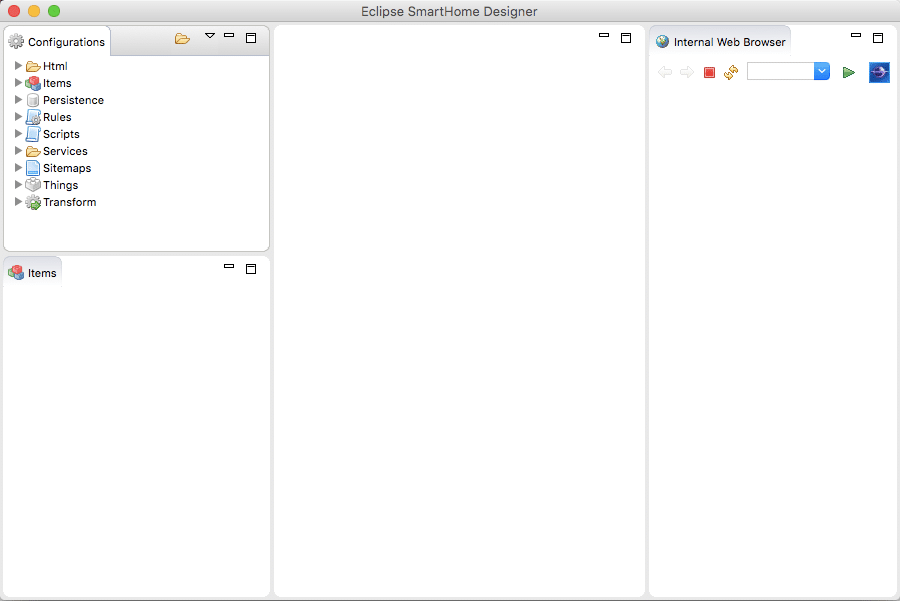The image size is (900, 601).
Task: Click the red Stop loading icon
Action: [709, 72]
